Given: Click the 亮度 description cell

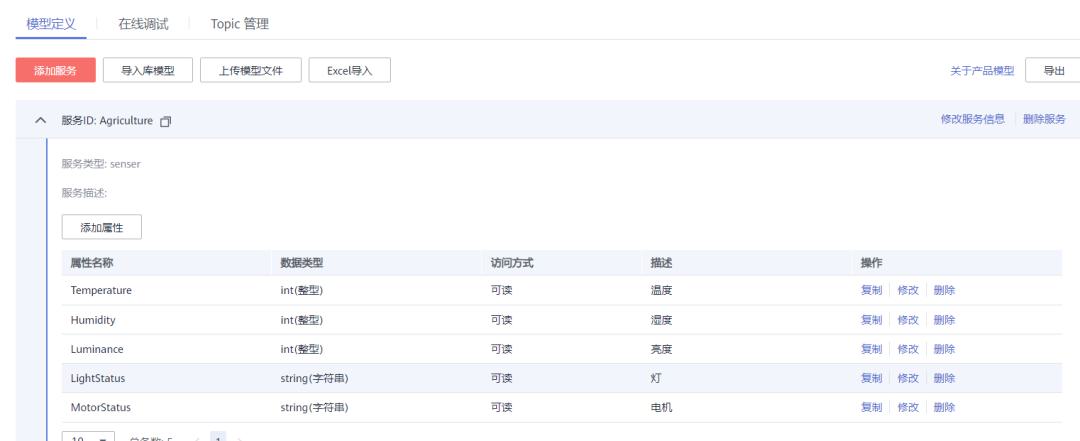Looking at the screenshot, I should coord(661,349).
